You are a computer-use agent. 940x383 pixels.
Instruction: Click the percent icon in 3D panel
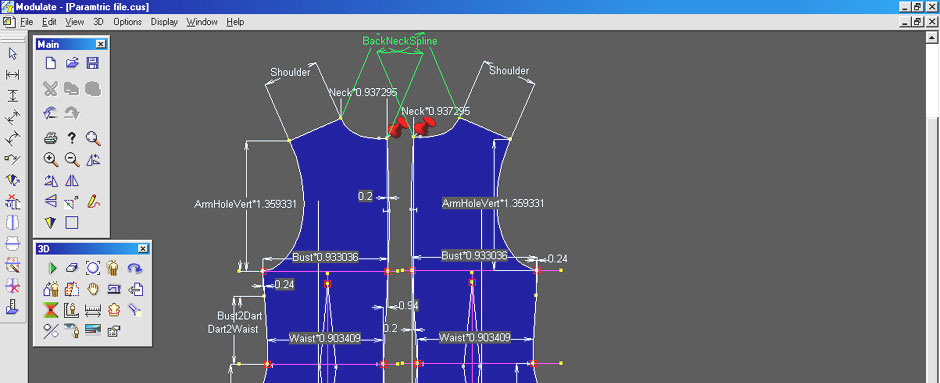[x=52, y=330]
